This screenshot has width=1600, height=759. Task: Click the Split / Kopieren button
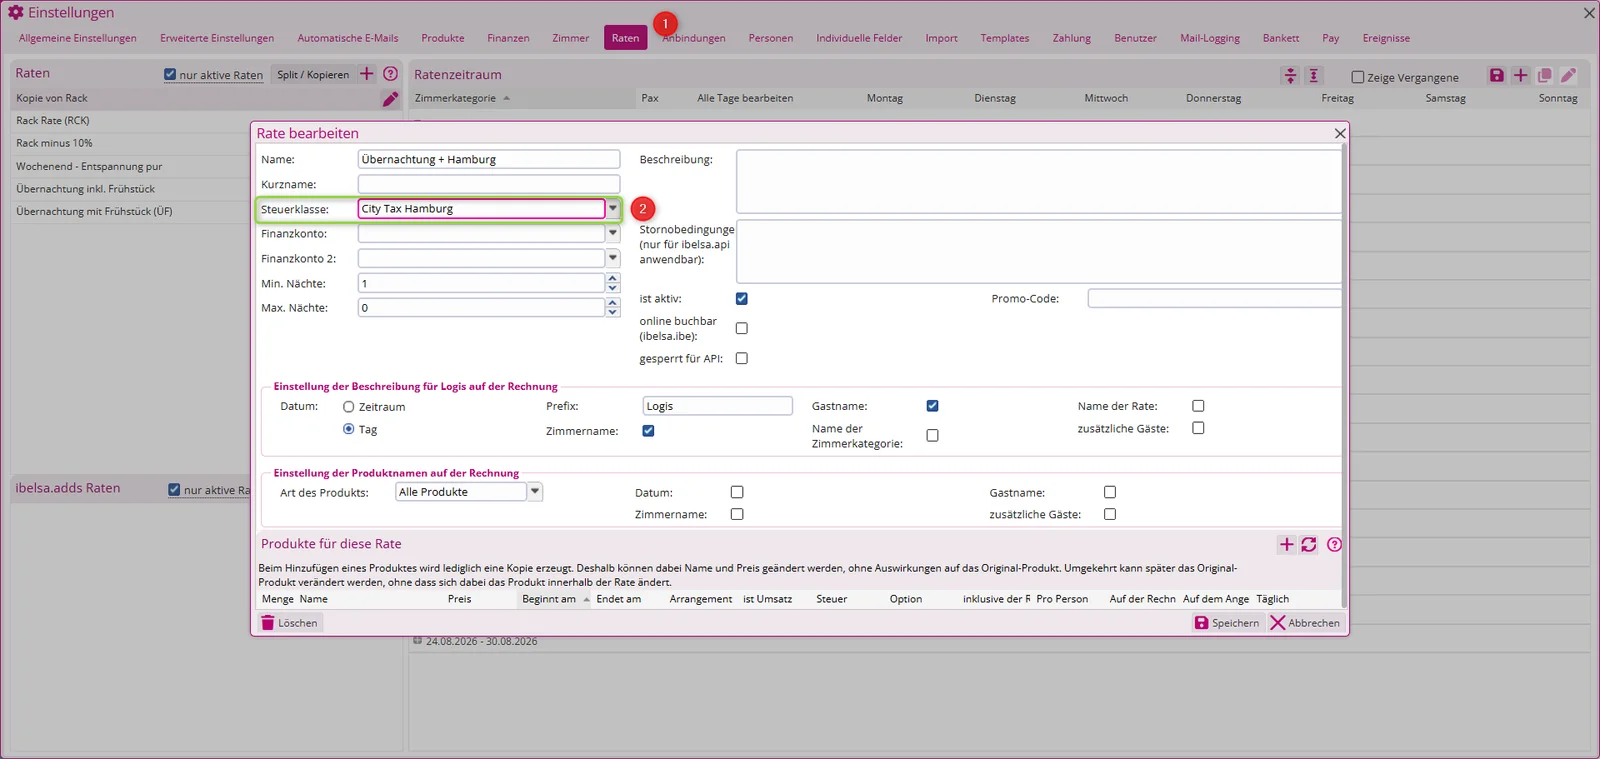(313, 75)
